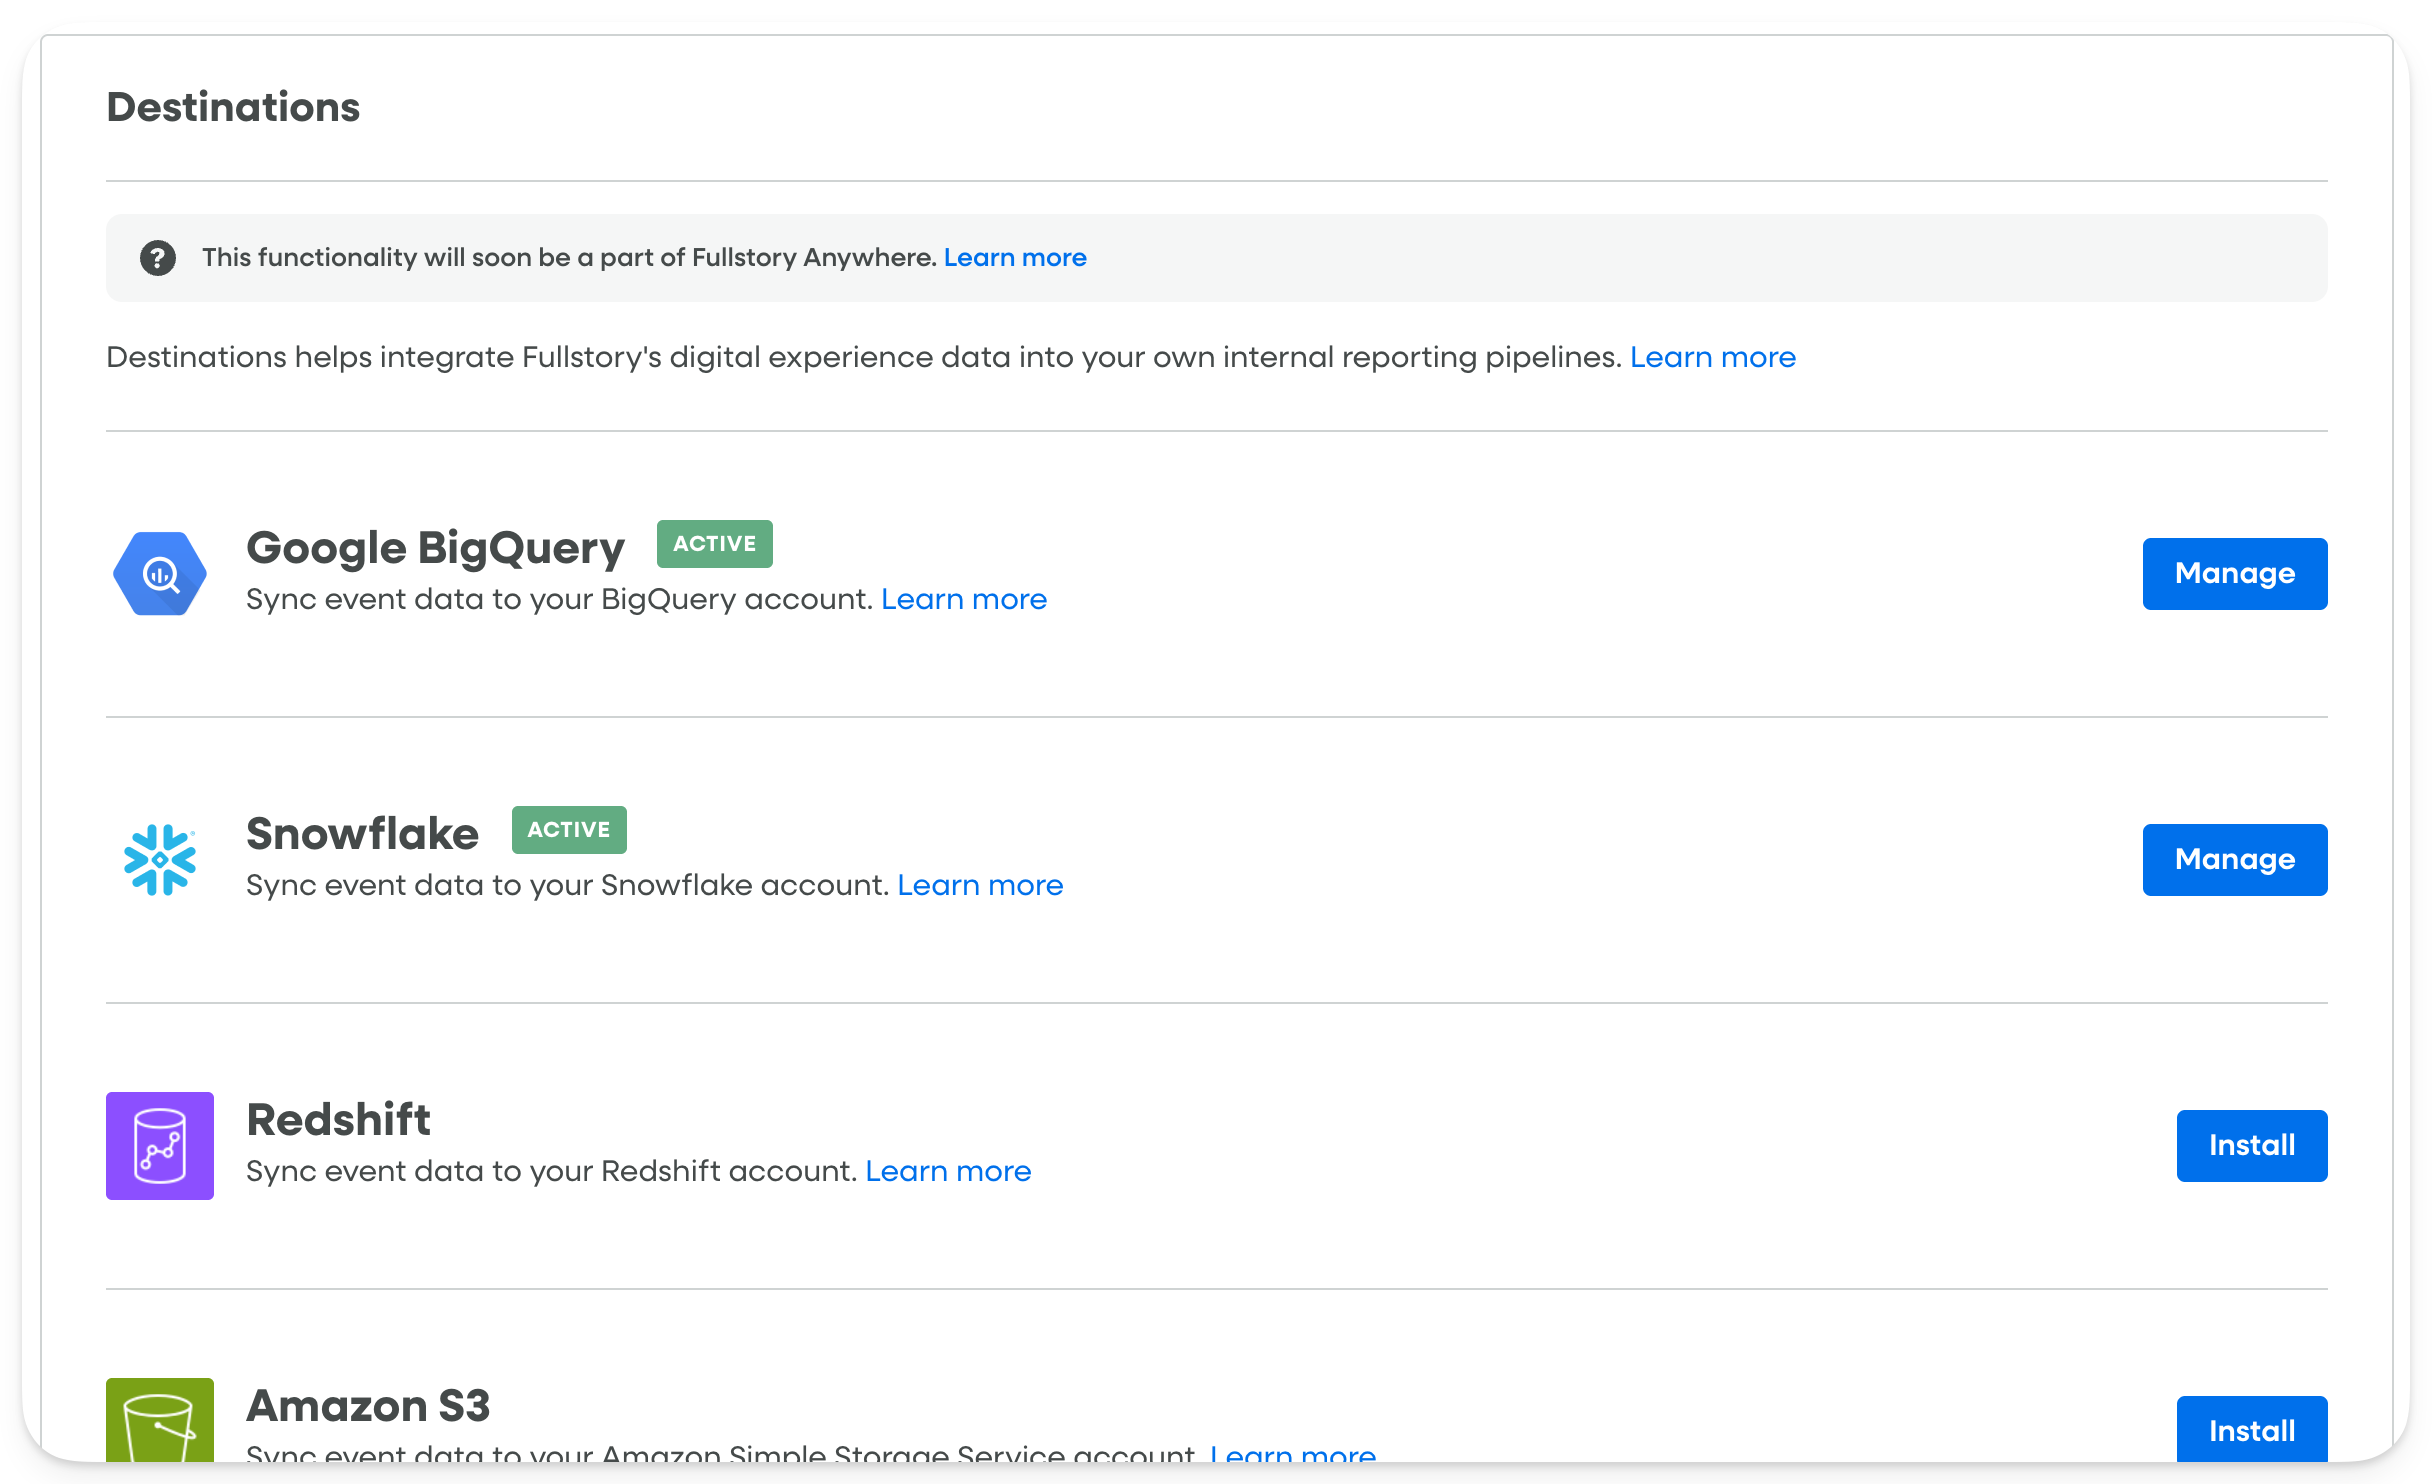Screen dimensions: 2432x1484
Task: Click 'Sync event data to your Redshift account' text
Action: tap(552, 1171)
